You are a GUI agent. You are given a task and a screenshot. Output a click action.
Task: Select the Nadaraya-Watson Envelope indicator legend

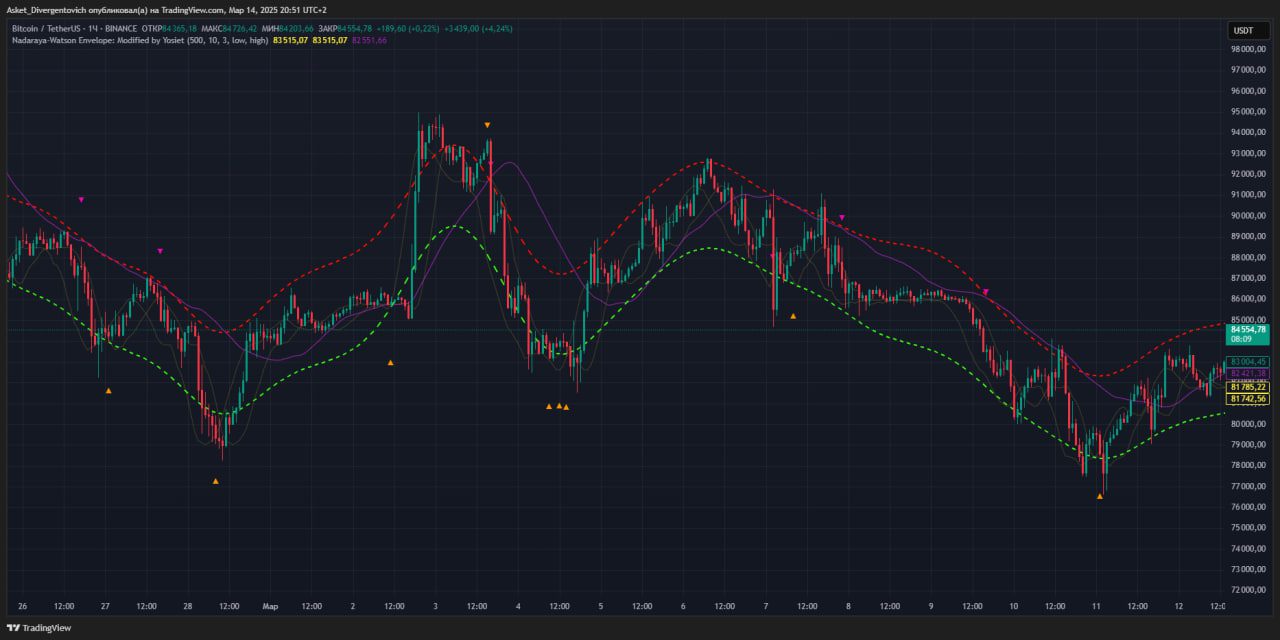[140, 41]
